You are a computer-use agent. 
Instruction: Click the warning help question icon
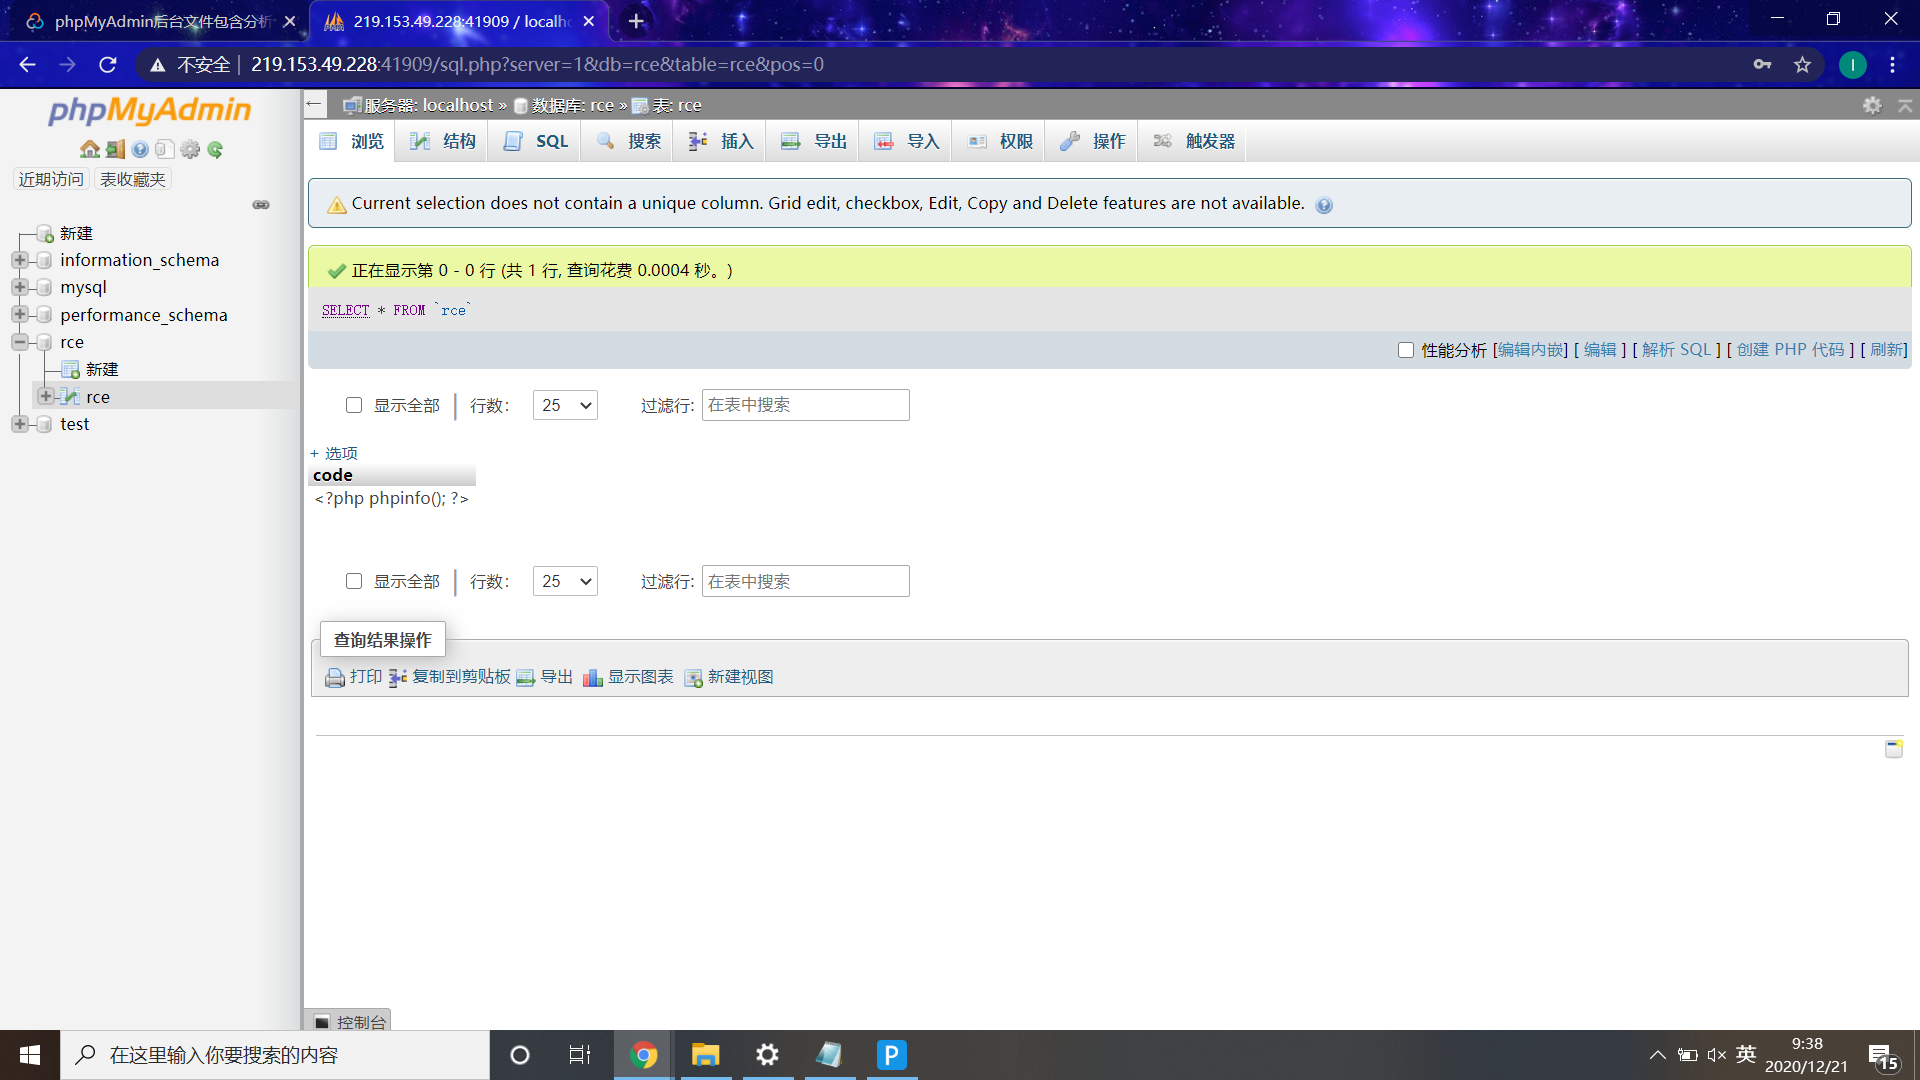click(x=1324, y=205)
